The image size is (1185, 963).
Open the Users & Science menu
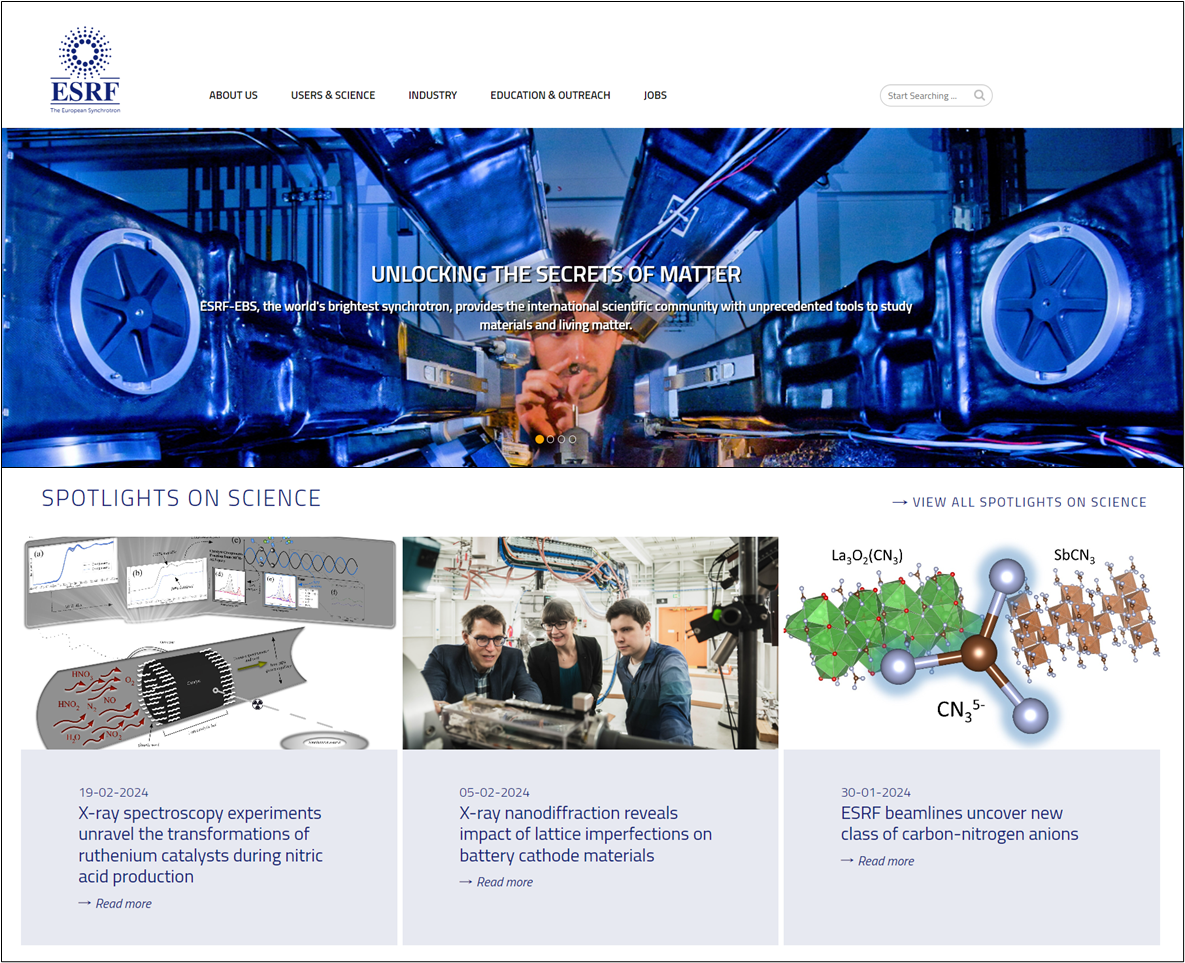pos(333,95)
